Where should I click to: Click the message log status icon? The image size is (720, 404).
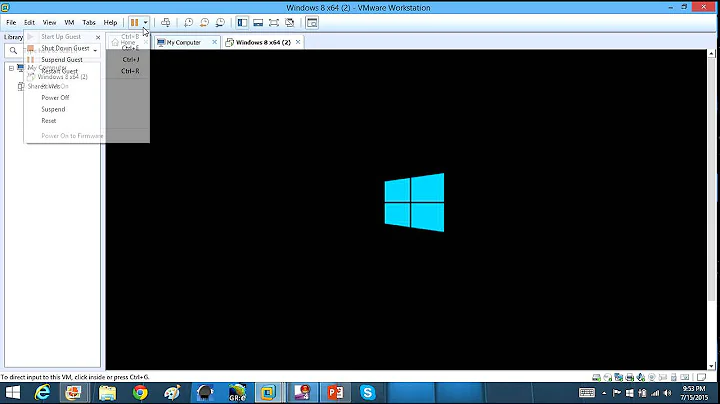[701, 377]
